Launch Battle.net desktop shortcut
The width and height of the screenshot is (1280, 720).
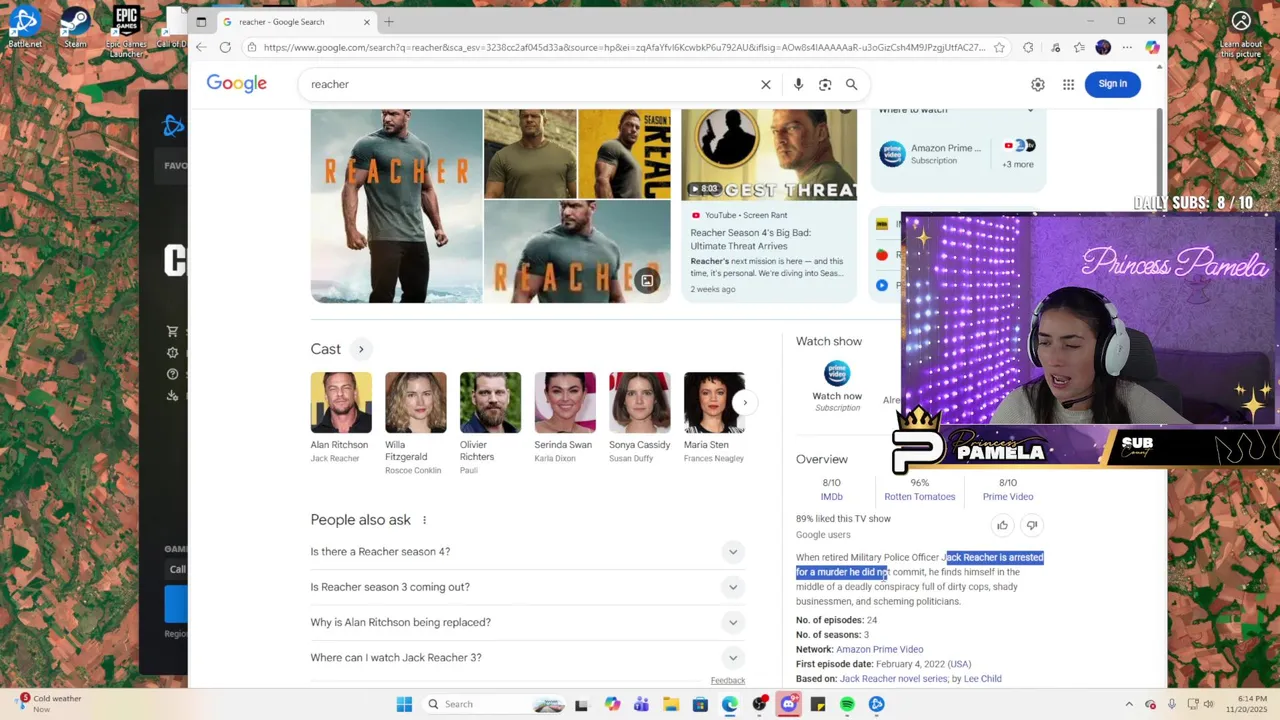point(25,27)
